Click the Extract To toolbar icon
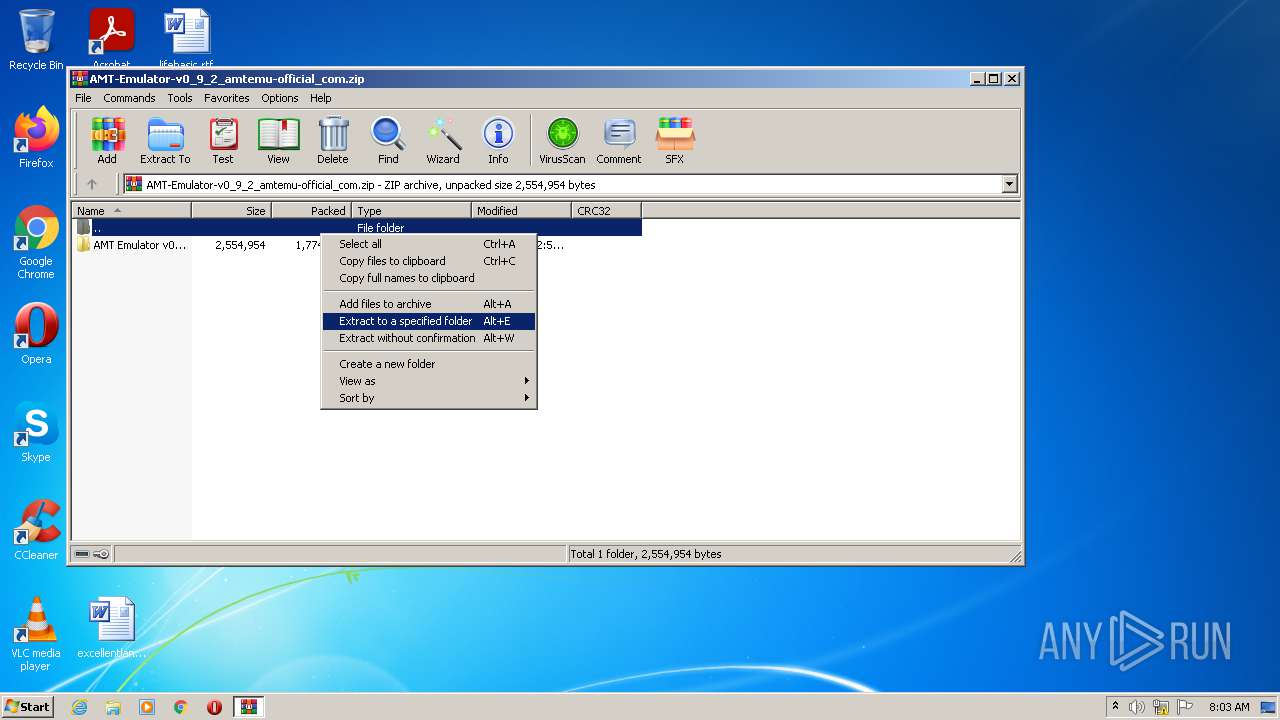 (165, 140)
